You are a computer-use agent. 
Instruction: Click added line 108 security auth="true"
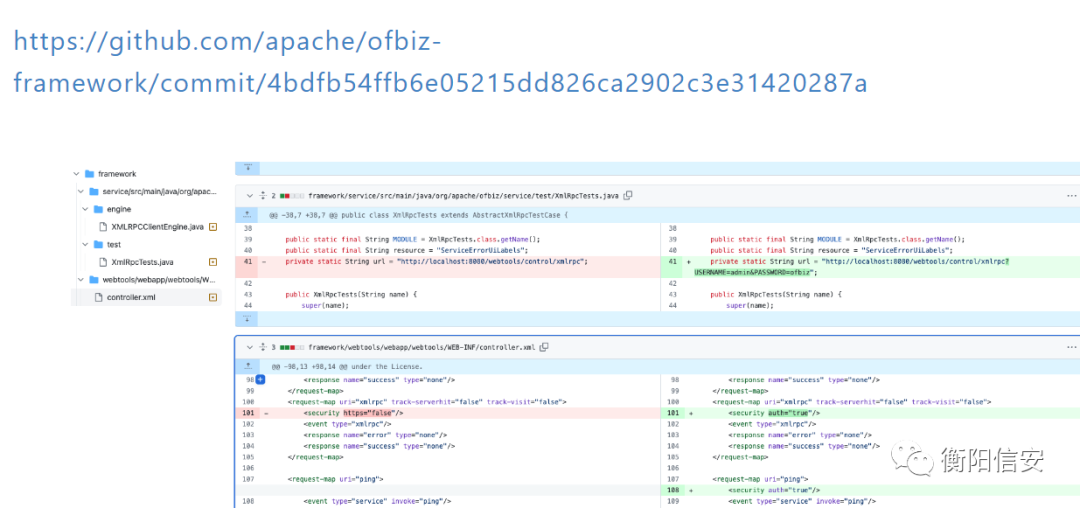coord(870,490)
